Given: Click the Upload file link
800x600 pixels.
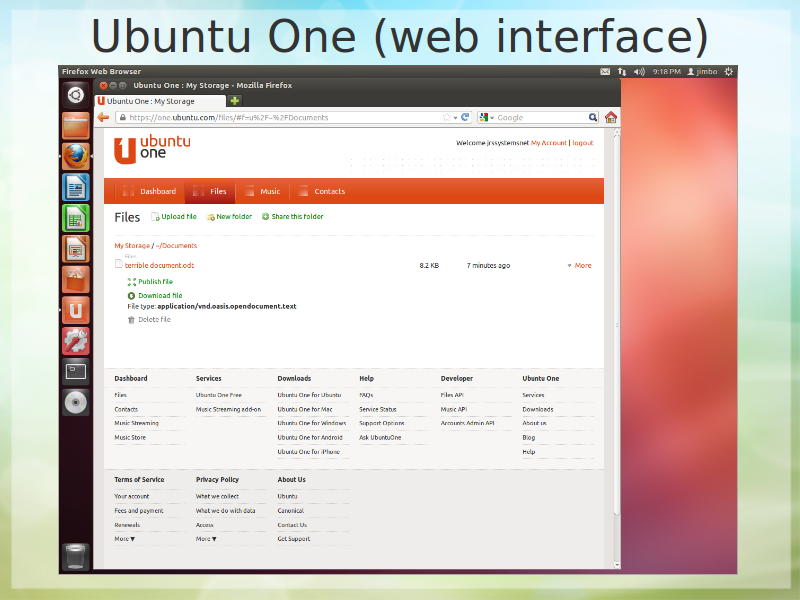Looking at the screenshot, I should [174, 217].
